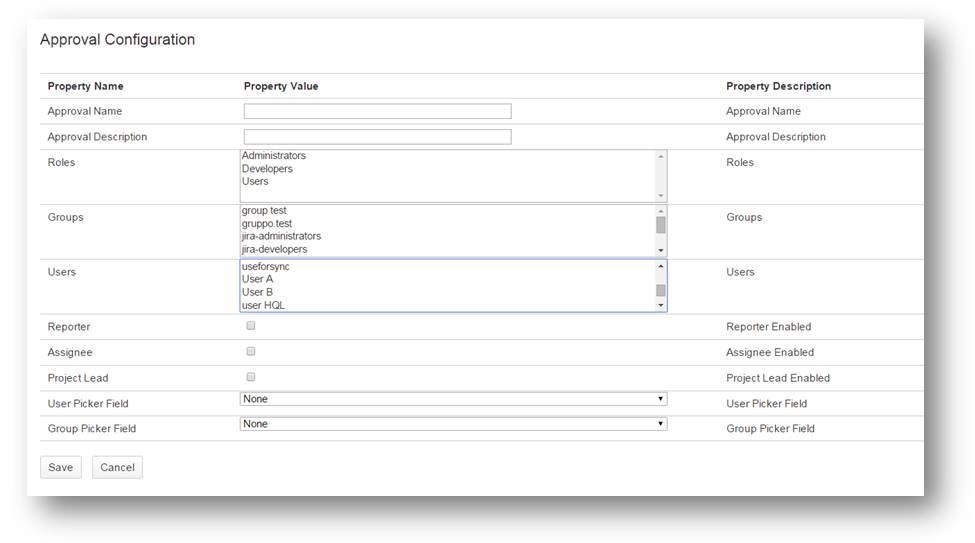Click Roles list scroll down arrow
Image resolution: width=975 pixels, height=543 pixels.
pos(660,195)
